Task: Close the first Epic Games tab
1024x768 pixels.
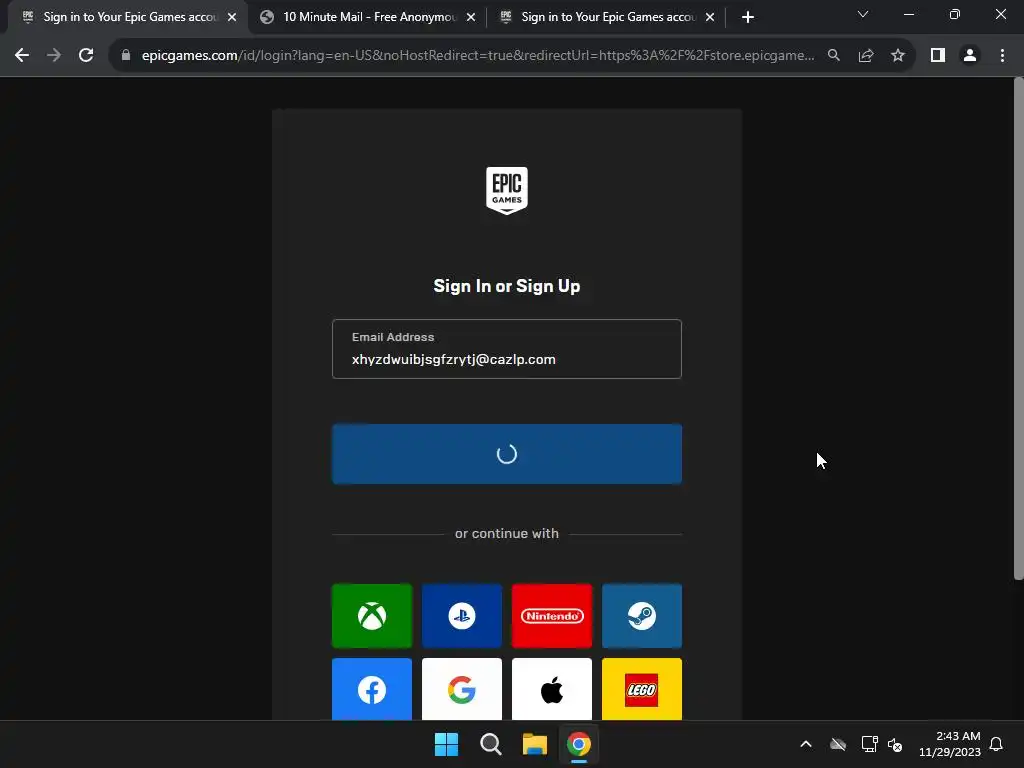Action: click(x=232, y=17)
